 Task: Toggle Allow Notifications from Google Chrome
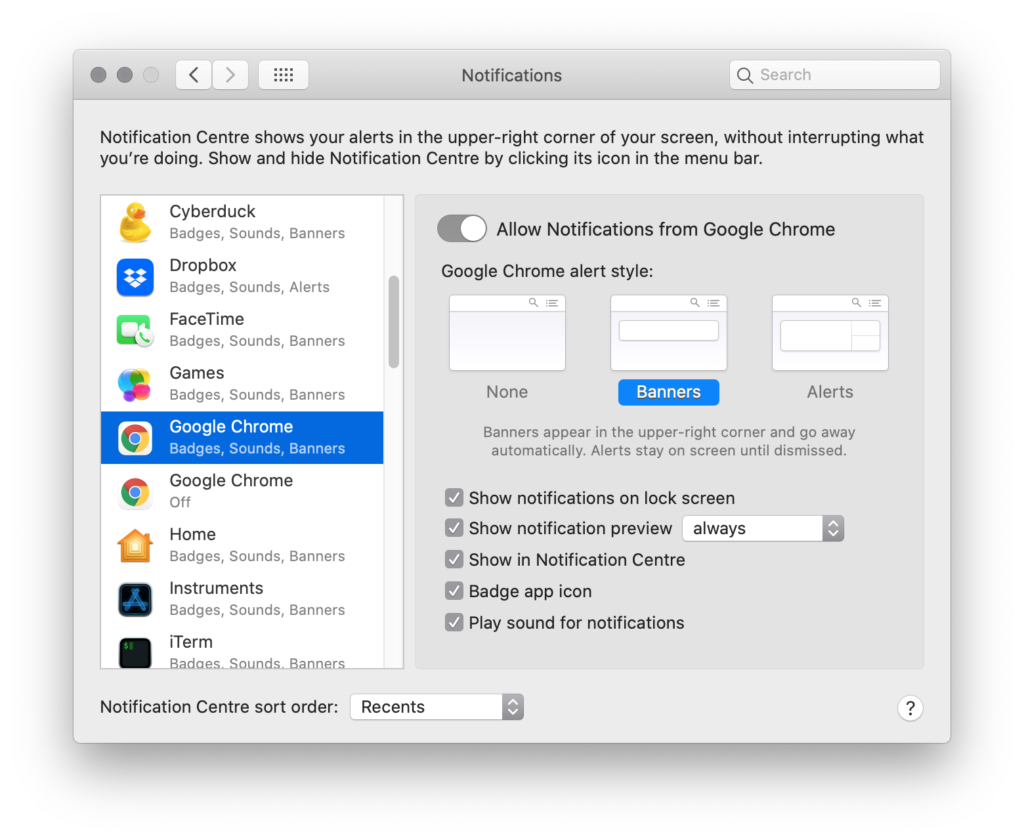tap(462, 229)
